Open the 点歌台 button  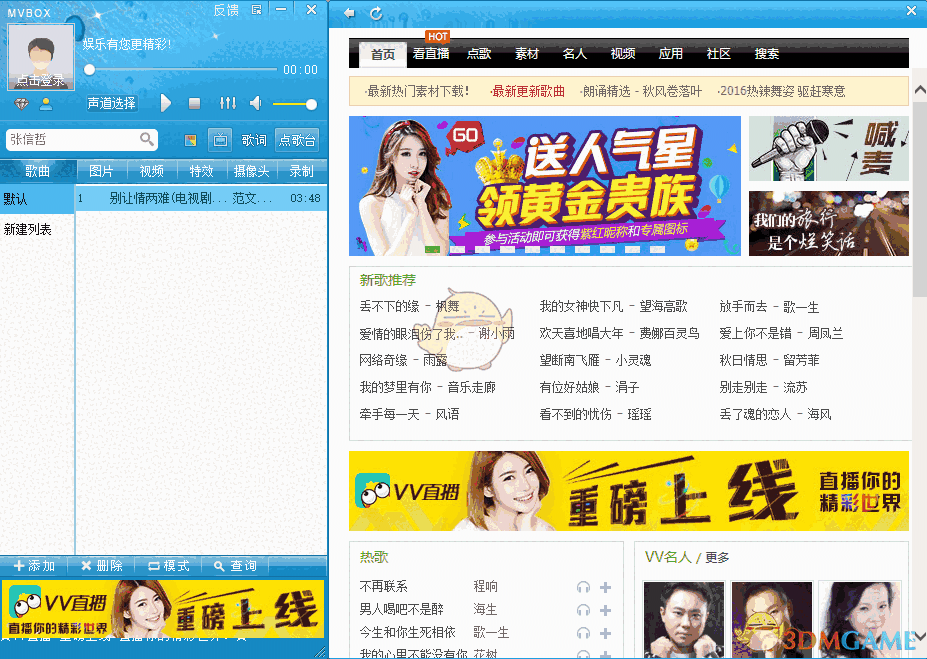tap(297, 140)
